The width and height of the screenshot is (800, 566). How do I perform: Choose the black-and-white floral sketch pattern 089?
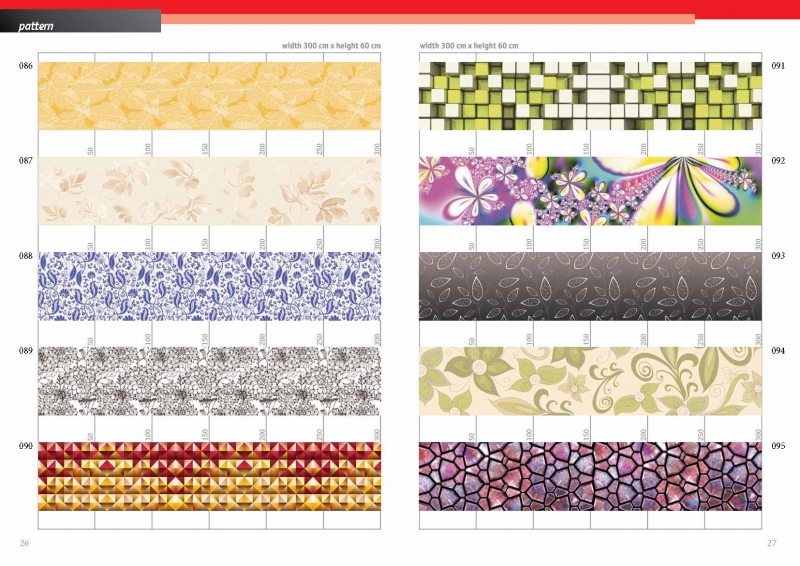tap(209, 380)
